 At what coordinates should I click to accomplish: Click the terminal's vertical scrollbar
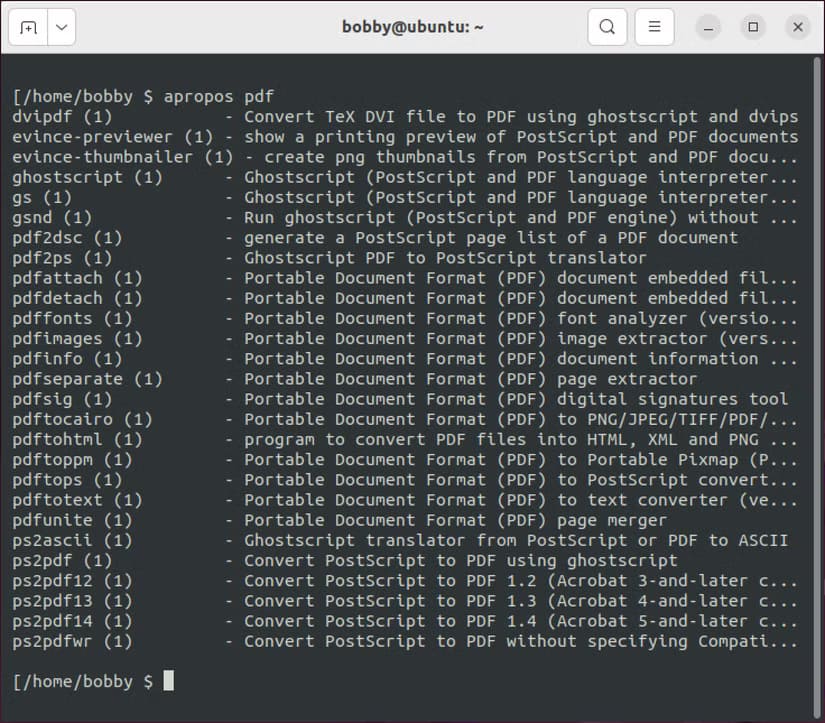pos(817,387)
